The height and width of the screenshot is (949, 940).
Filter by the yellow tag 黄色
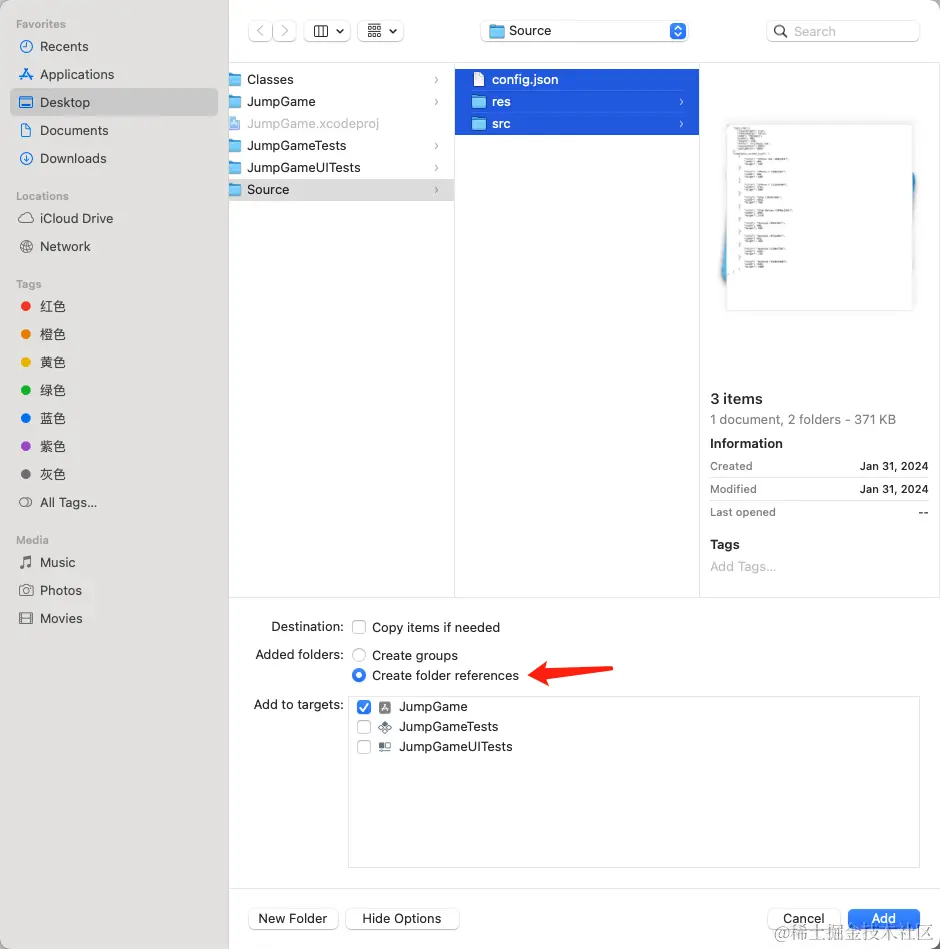pyautogui.click(x=114, y=363)
